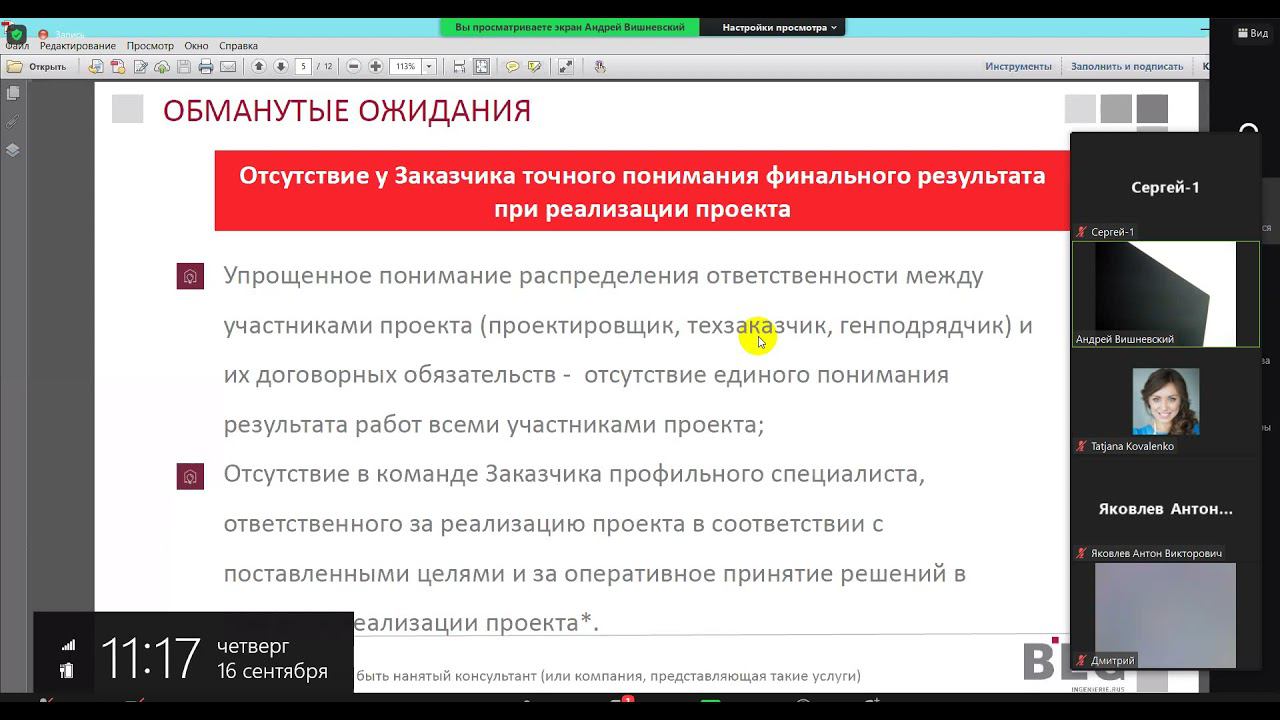Open the Настройки просмотра dropdown
This screenshot has height=720, width=1280.
pyautogui.click(x=780, y=28)
